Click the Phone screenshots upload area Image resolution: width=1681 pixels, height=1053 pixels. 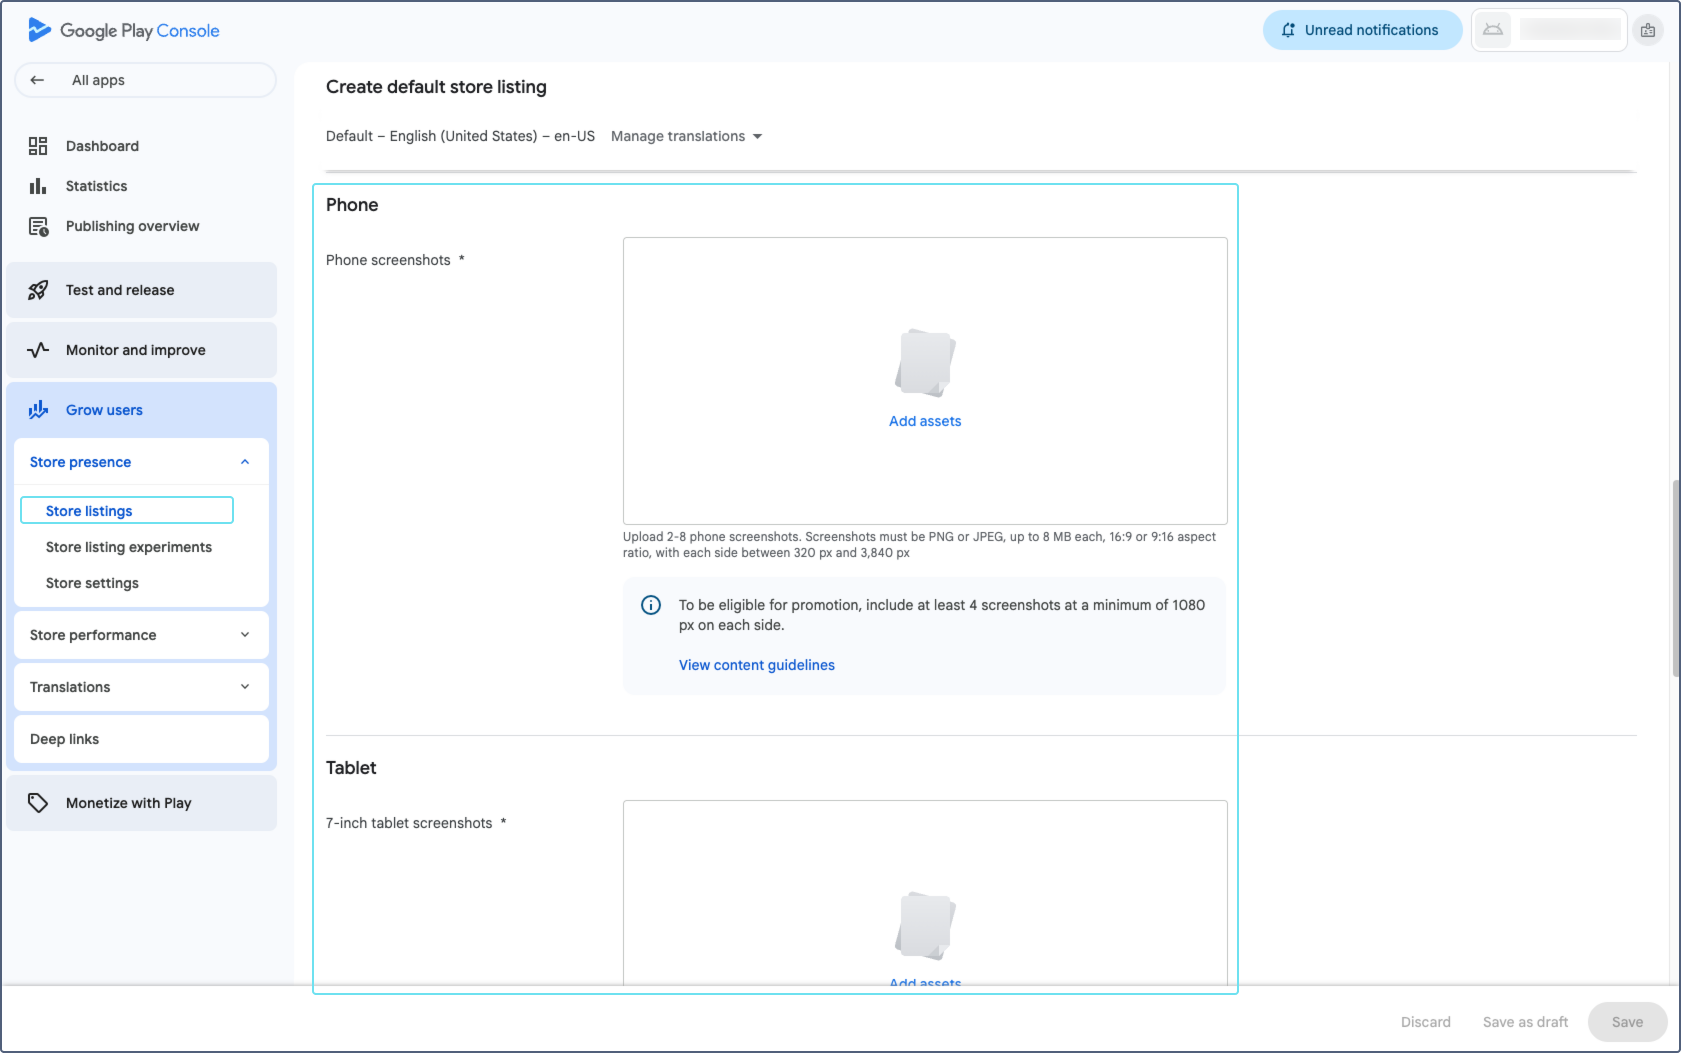925,381
